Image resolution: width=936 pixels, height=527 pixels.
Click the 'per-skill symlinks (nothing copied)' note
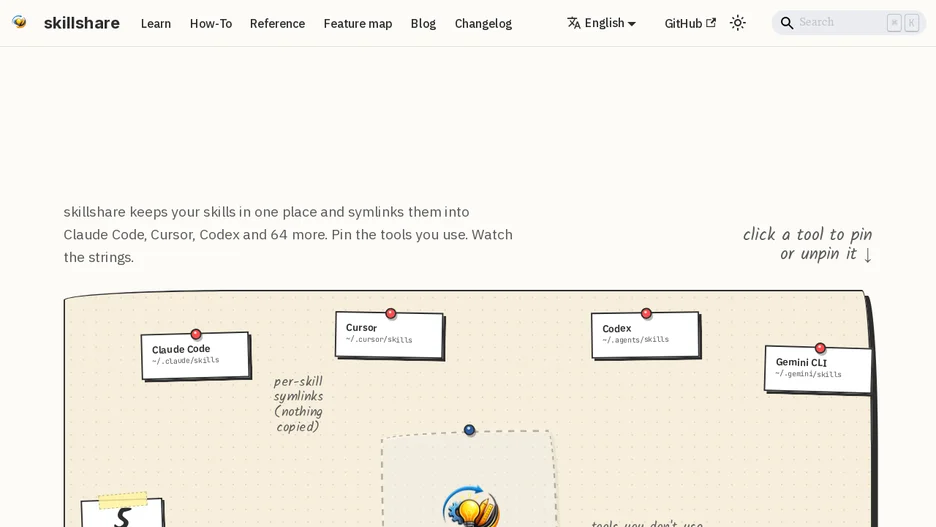tap(298, 403)
